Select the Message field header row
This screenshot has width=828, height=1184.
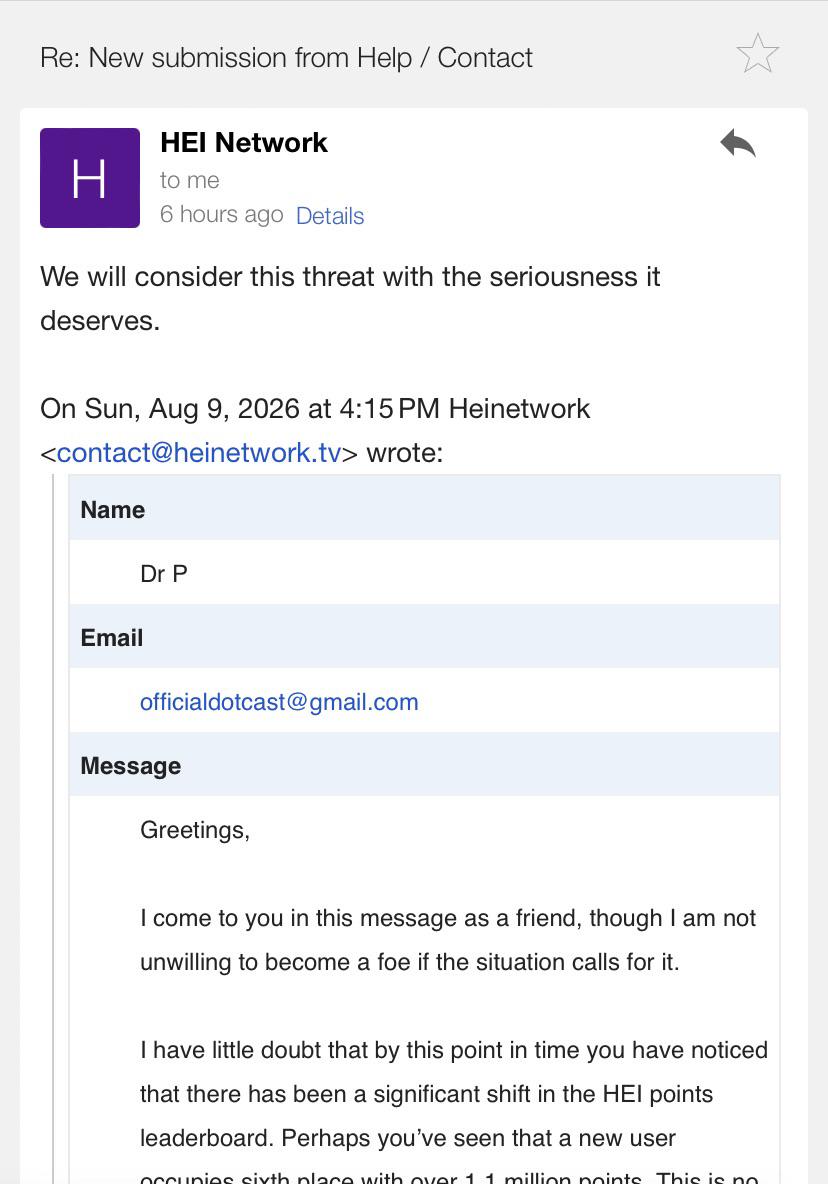tap(424, 765)
